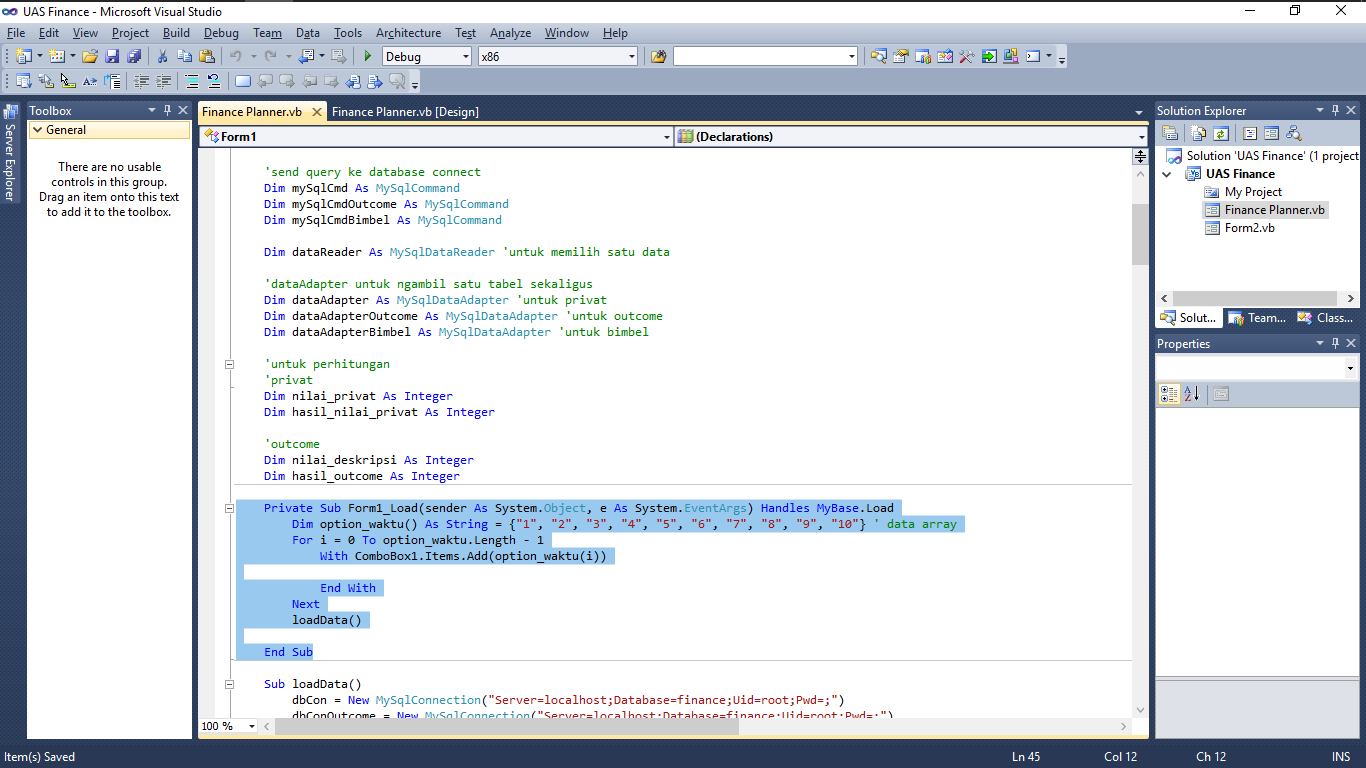
Task: Click the Save All toolbar icon
Action: [x=133, y=56]
